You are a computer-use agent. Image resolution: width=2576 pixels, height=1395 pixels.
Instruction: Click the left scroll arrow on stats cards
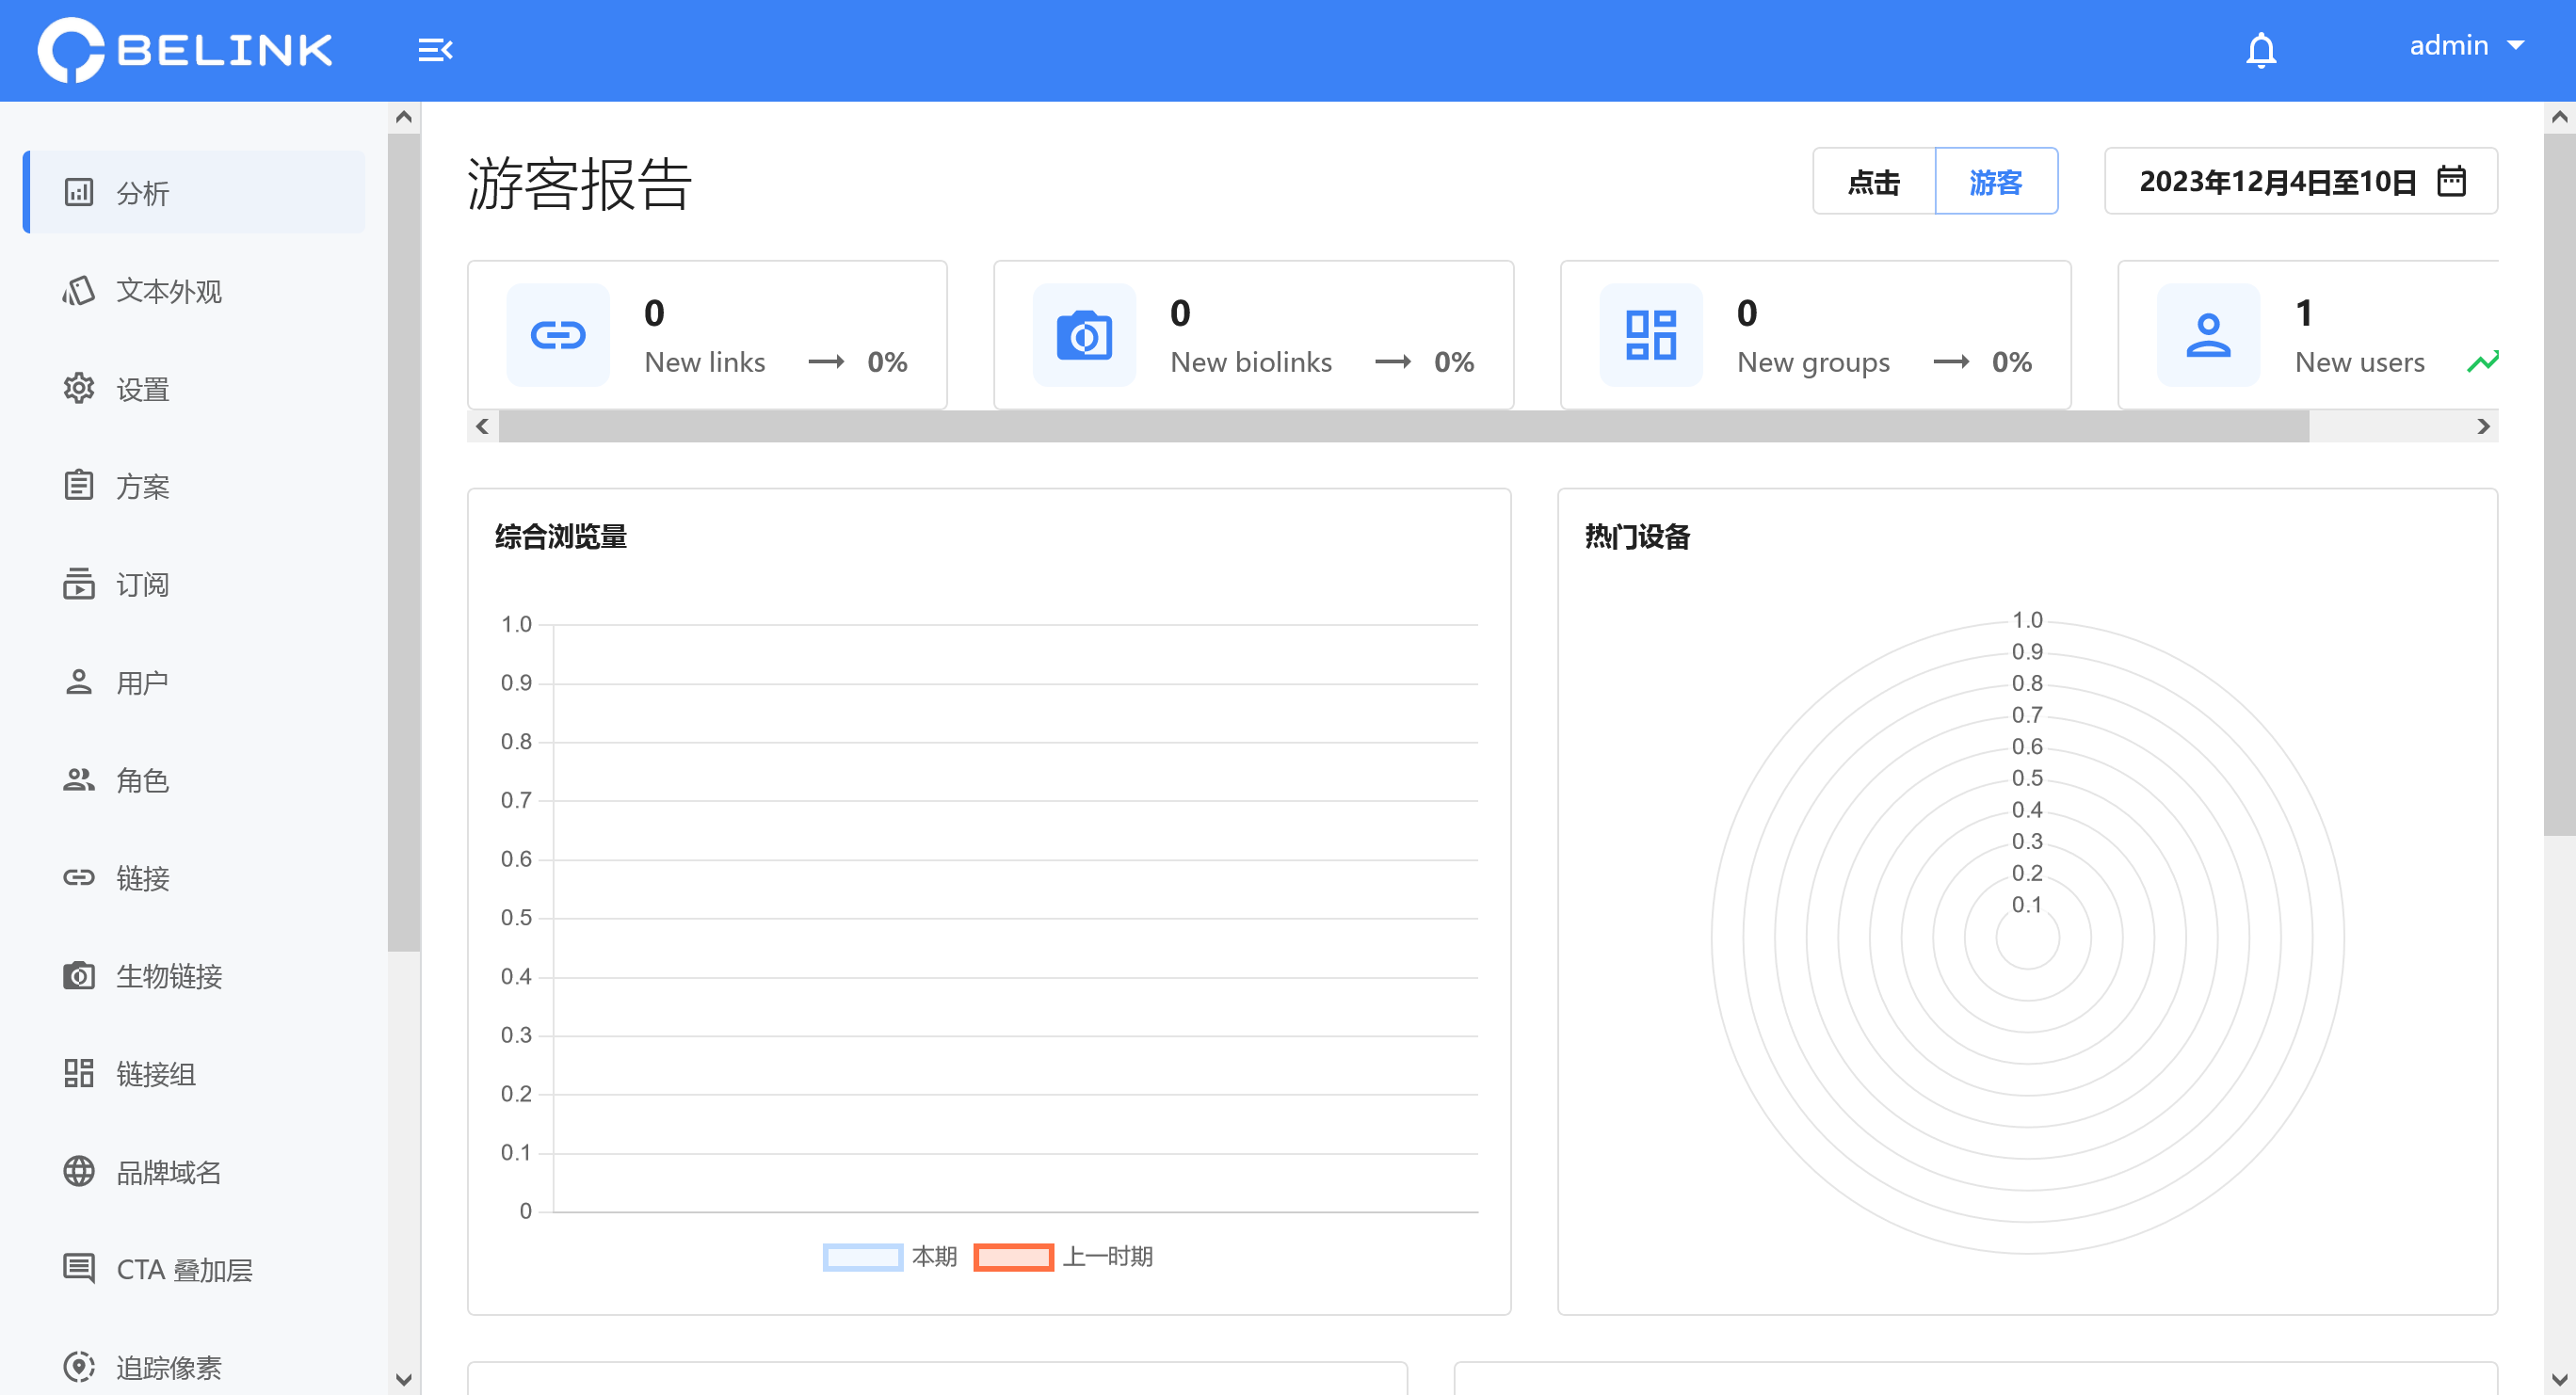click(x=483, y=426)
